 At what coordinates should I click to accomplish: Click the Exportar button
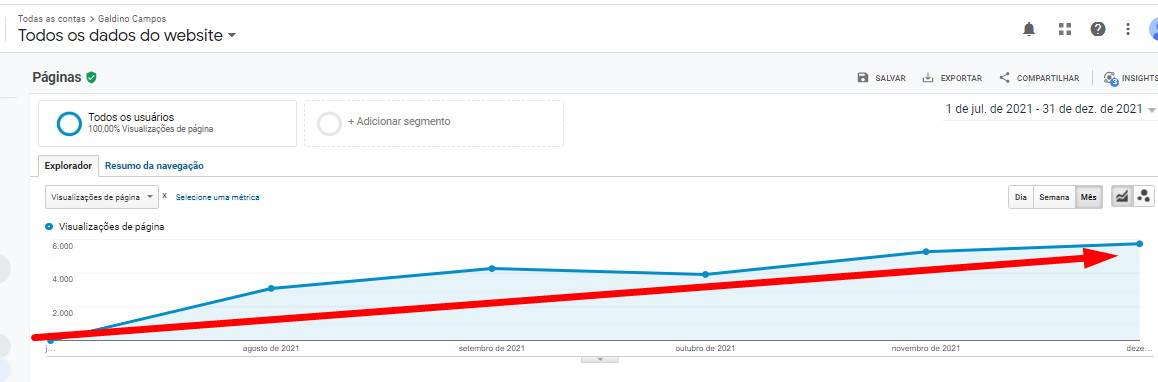click(952, 78)
